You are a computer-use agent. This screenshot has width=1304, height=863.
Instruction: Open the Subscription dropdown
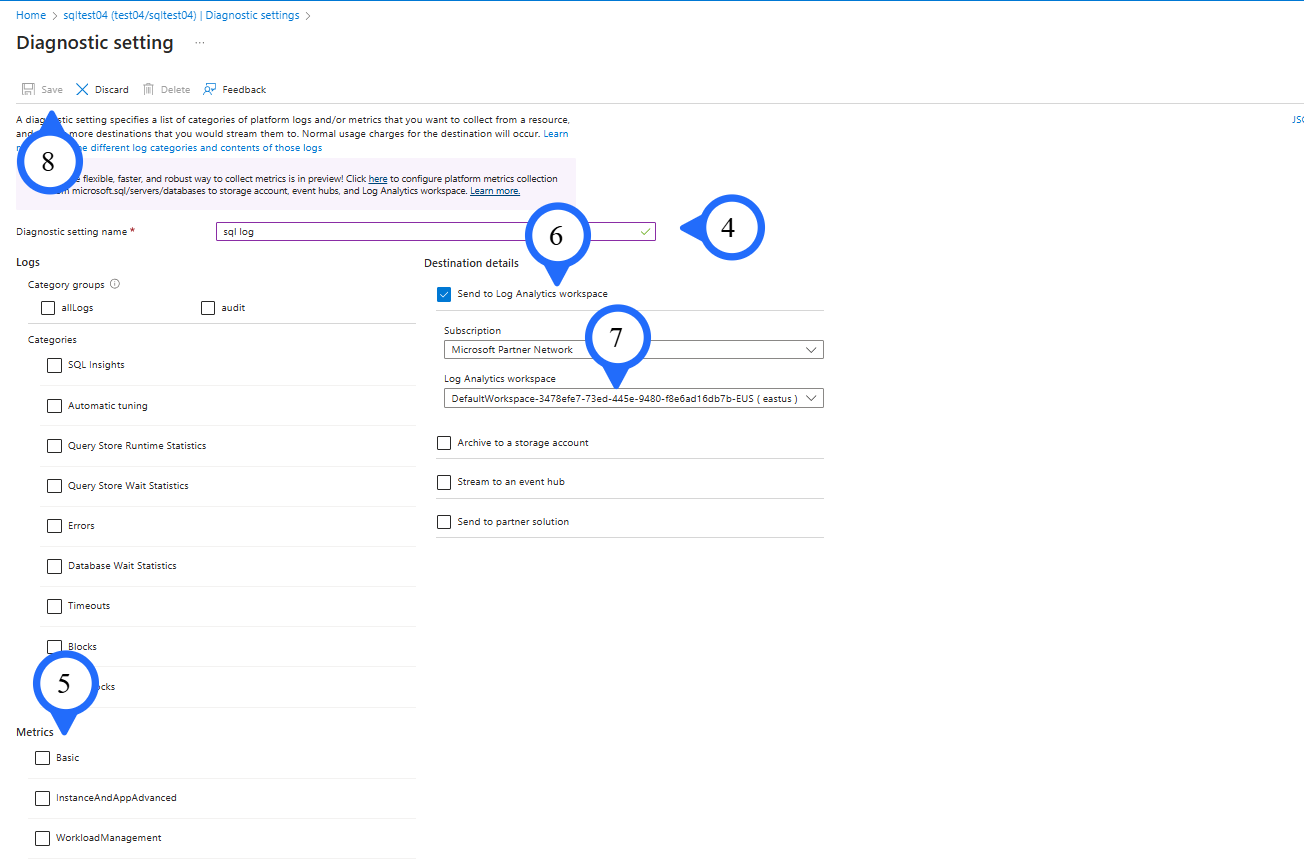pos(633,350)
